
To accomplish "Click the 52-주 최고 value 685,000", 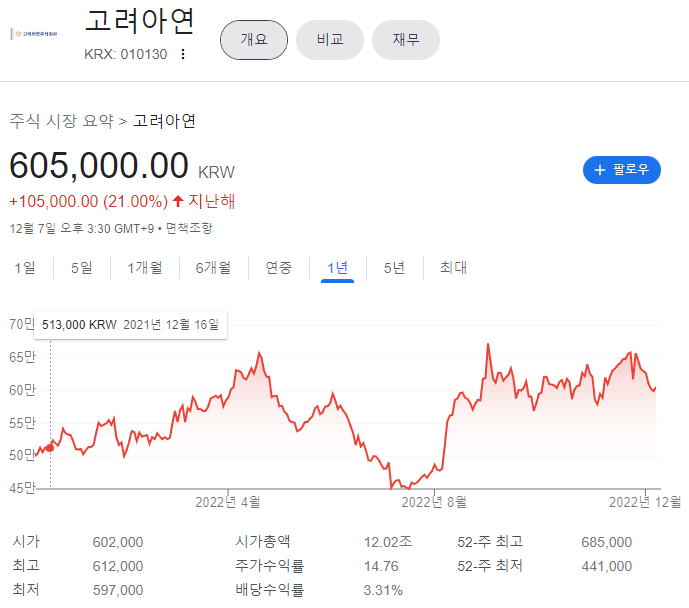I will (607, 542).
